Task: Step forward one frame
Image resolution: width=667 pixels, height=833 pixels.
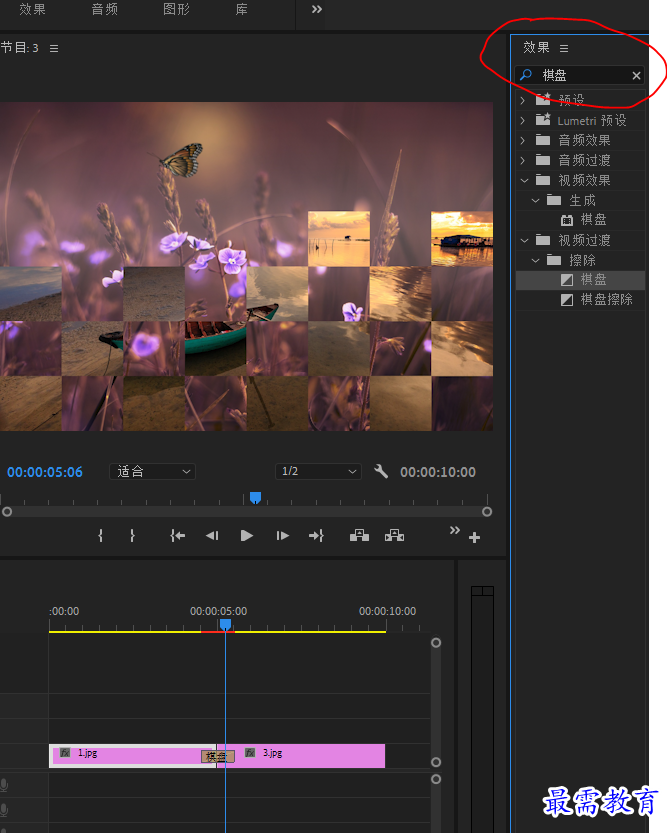Action: tap(283, 536)
